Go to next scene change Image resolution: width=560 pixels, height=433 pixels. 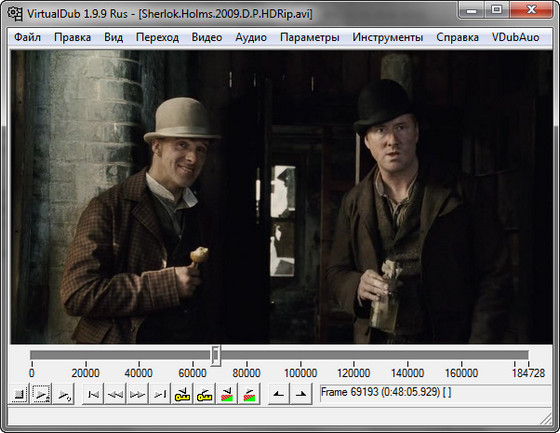click(x=249, y=394)
